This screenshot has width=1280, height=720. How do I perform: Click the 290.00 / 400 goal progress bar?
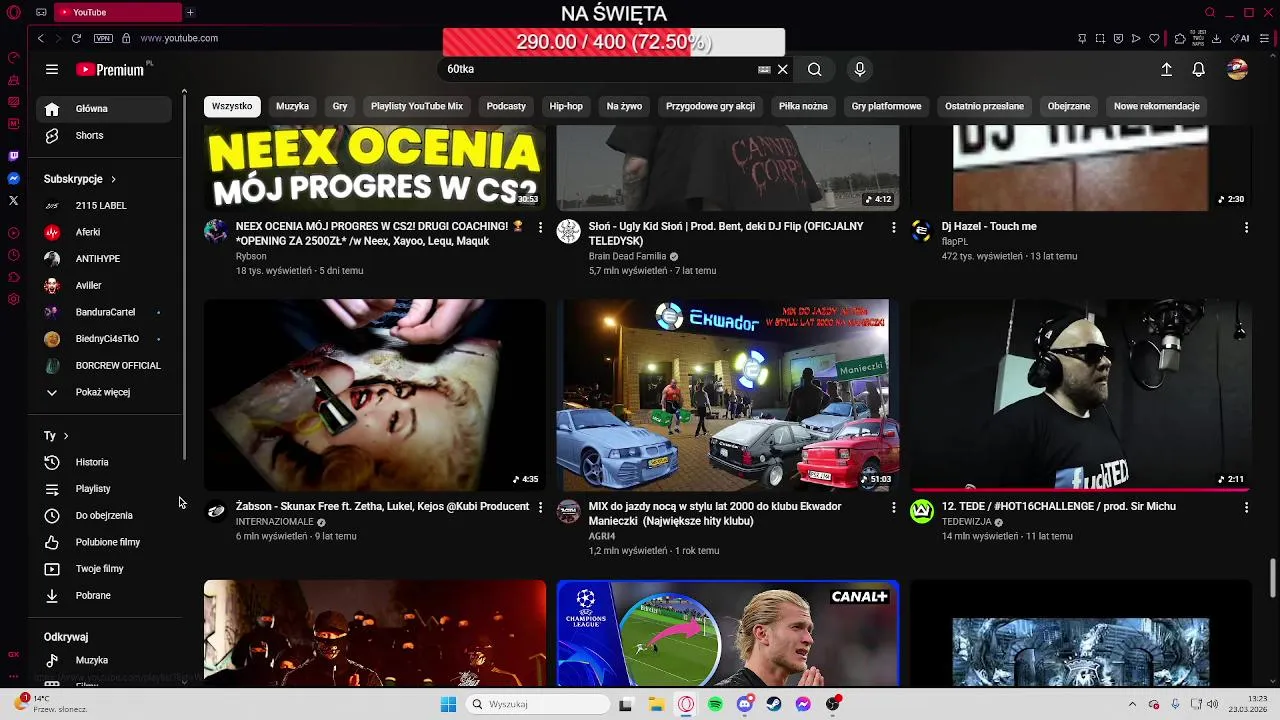pos(614,42)
